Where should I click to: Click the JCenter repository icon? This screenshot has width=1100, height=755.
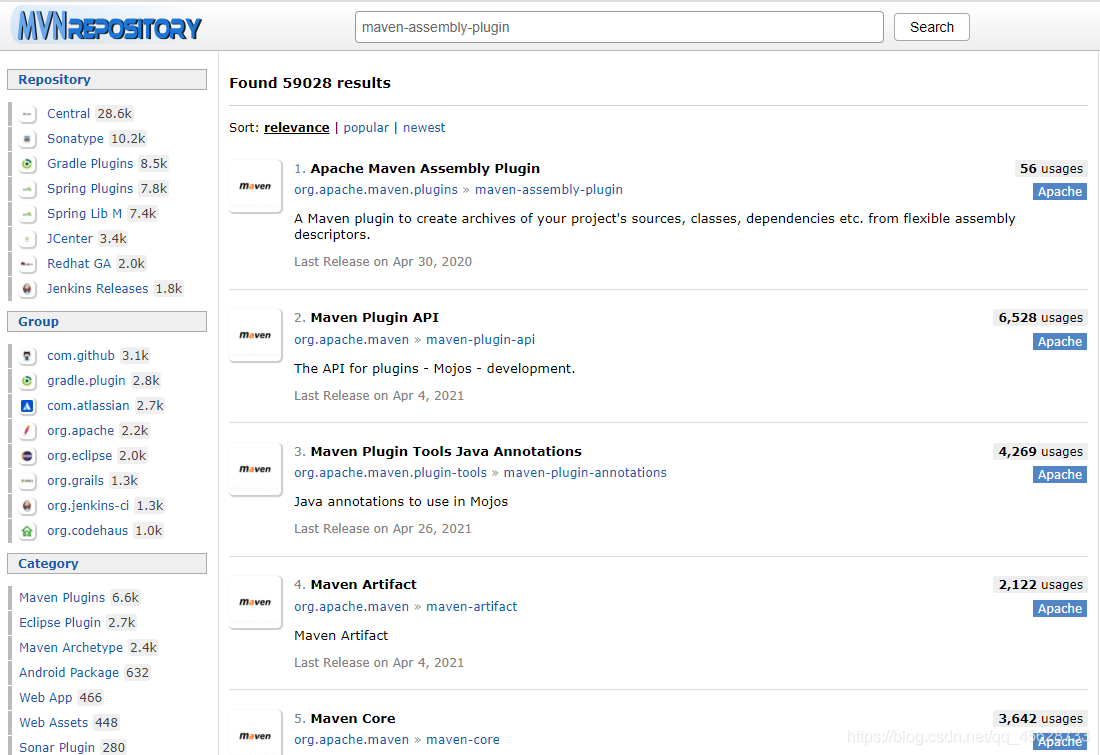click(x=27, y=239)
